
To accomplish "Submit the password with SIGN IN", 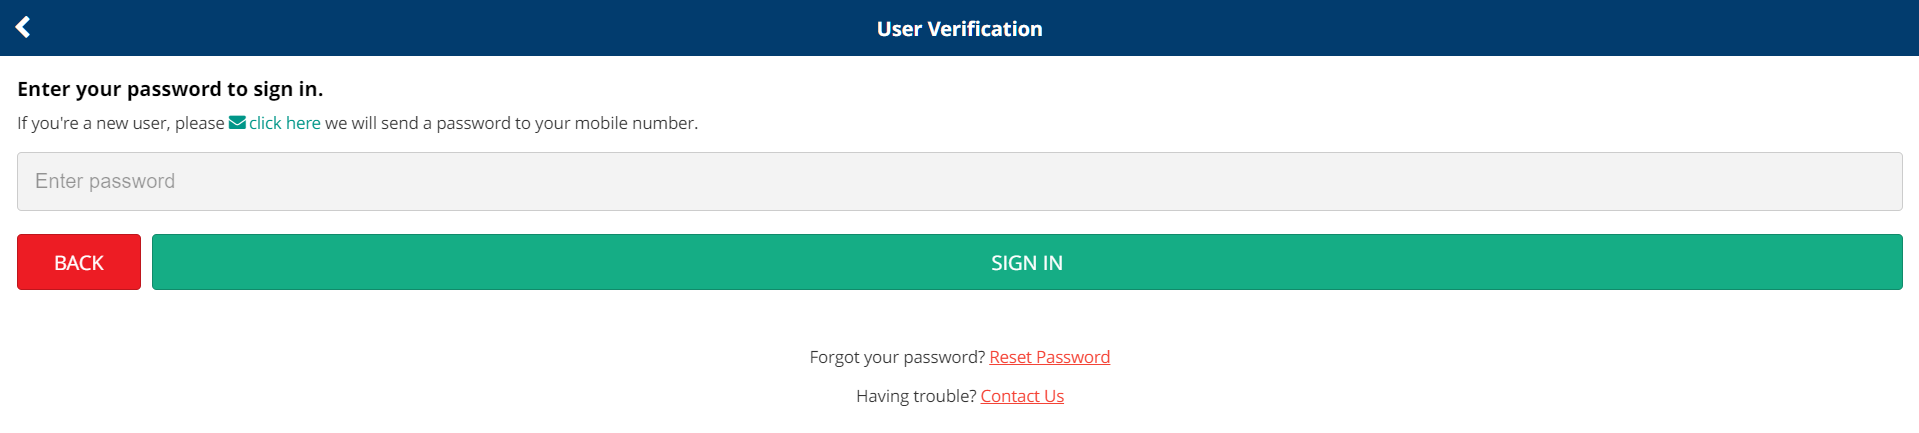I will tap(1026, 262).
